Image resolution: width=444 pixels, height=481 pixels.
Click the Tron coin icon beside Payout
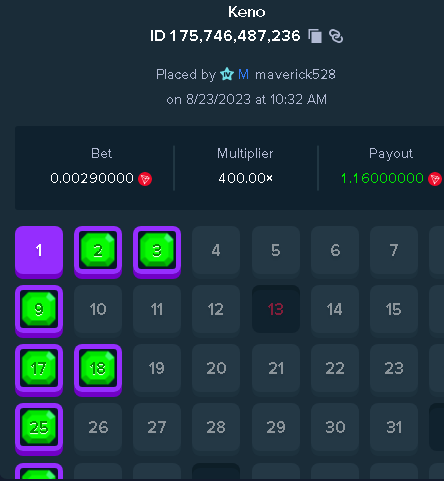[x=435, y=179]
